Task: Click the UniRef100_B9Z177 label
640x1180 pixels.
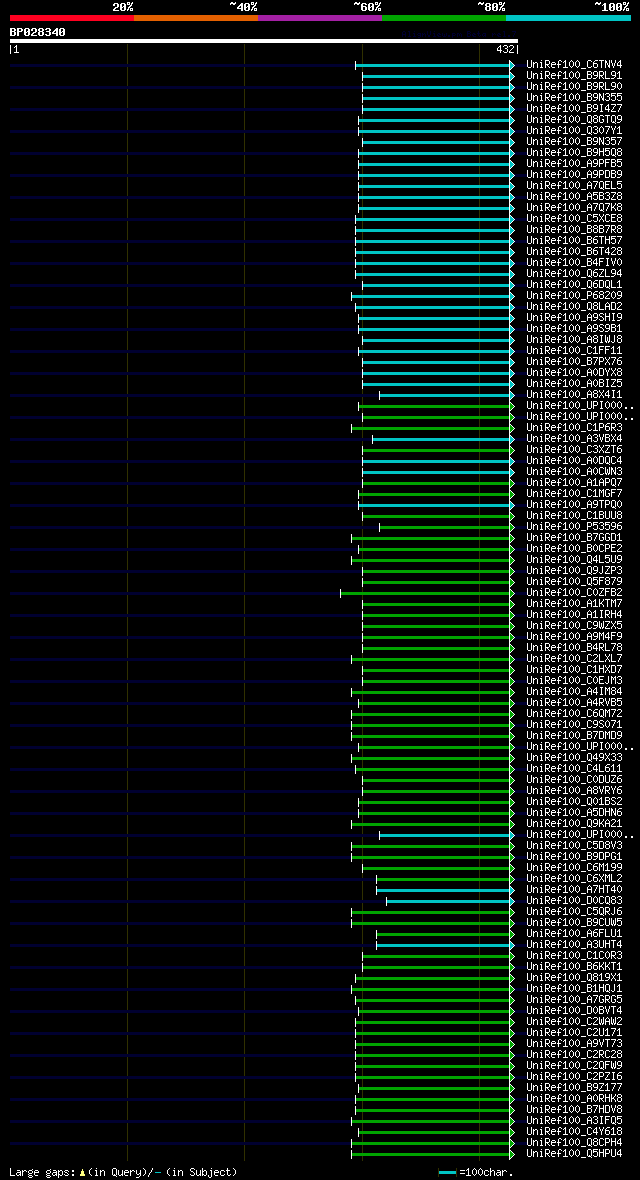Action: [574, 1088]
